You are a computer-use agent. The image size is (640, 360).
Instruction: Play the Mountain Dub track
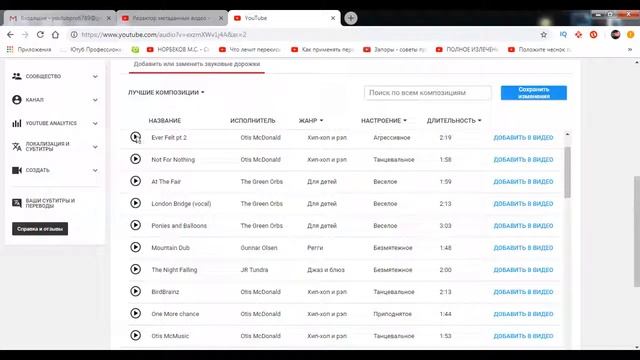point(135,247)
